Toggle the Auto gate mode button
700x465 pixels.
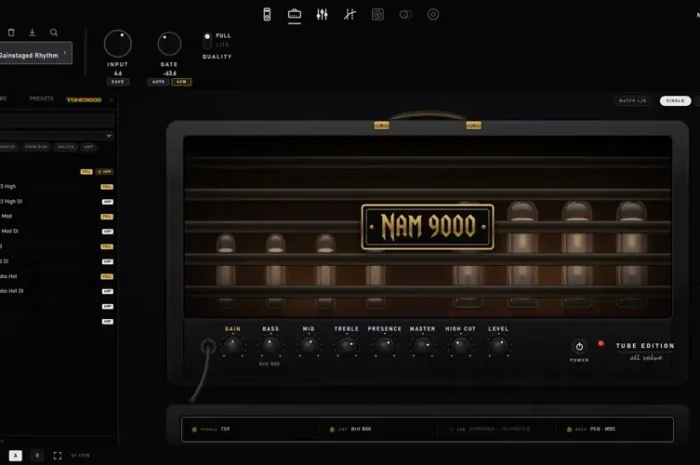pyautogui.click(x=158, y=82)
